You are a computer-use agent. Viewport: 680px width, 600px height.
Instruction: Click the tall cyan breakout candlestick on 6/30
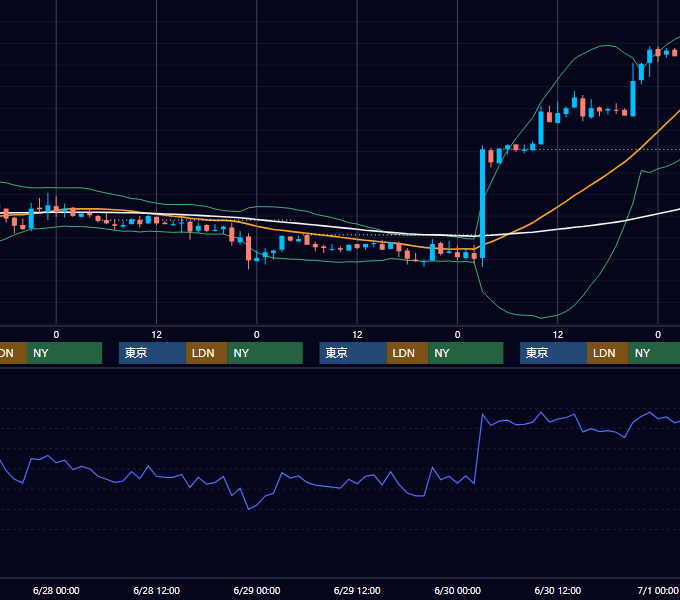482,204
